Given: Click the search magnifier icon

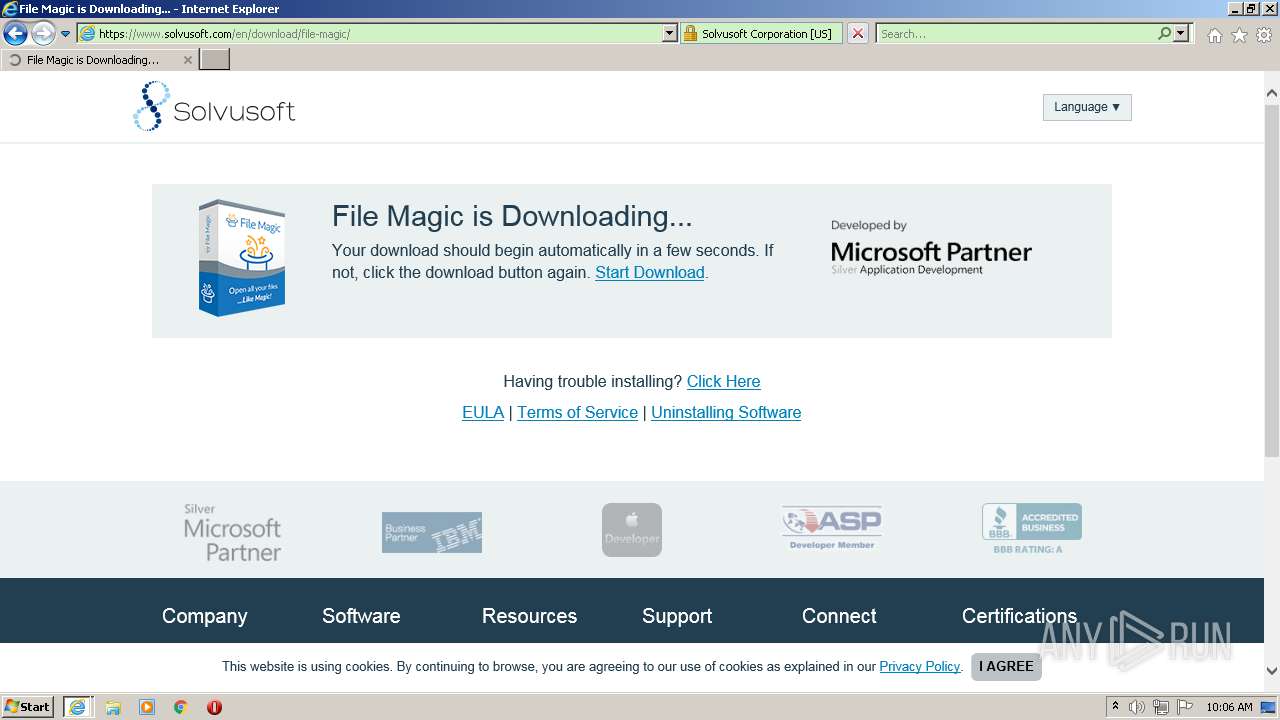Looking at the screenshot, I should pyautogui.click(x=1164, y=33).
